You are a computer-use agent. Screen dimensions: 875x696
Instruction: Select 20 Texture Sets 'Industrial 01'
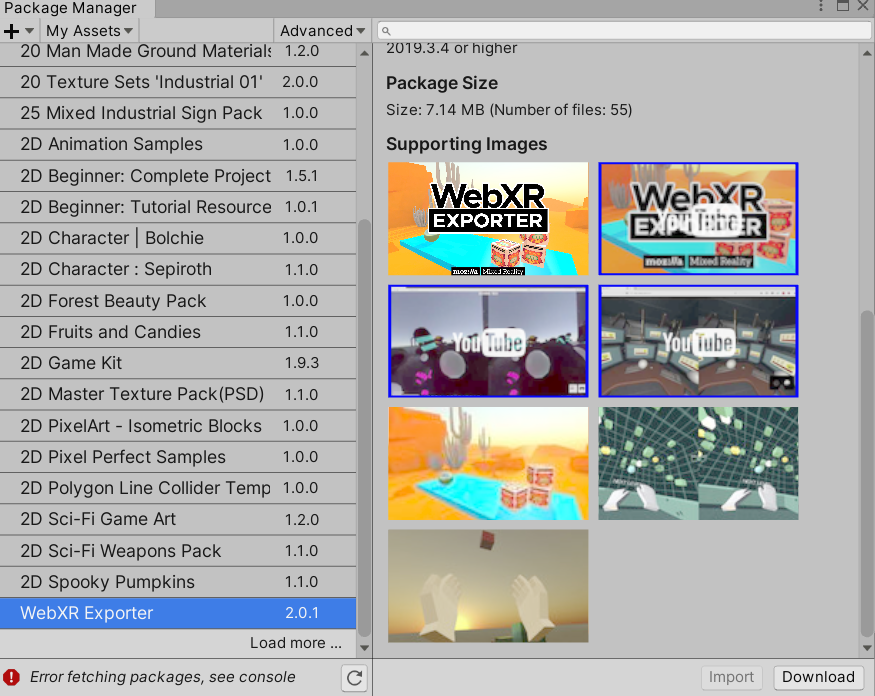(178, 81)
